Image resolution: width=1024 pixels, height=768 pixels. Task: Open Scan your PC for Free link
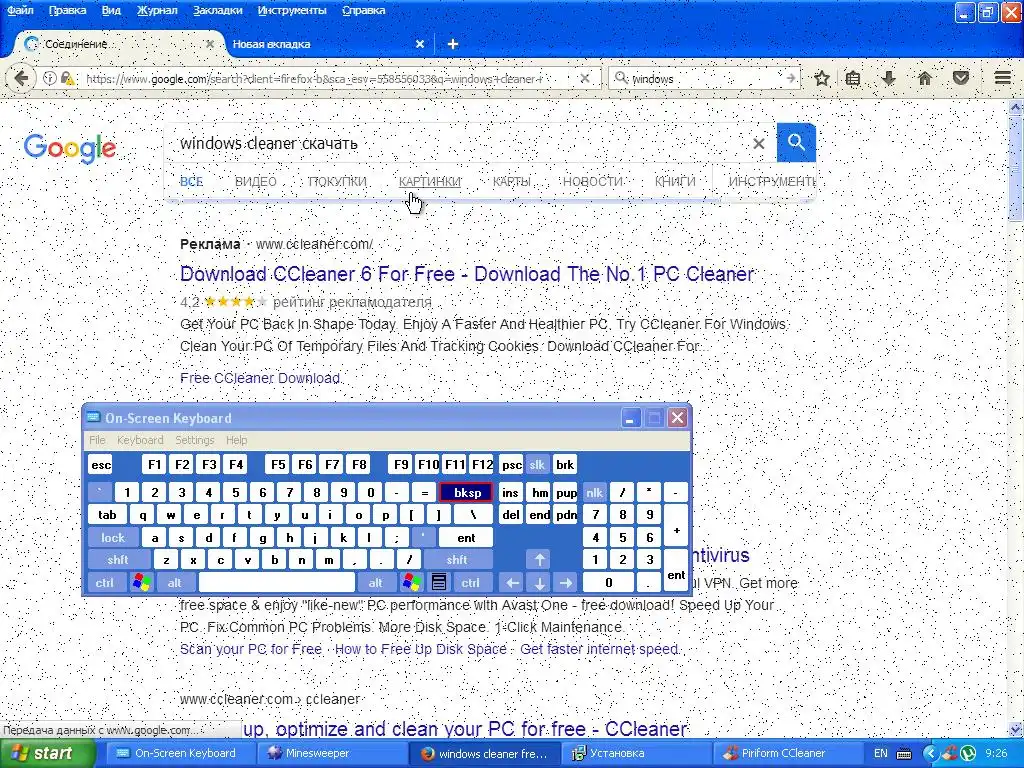(x=251, y=649)
